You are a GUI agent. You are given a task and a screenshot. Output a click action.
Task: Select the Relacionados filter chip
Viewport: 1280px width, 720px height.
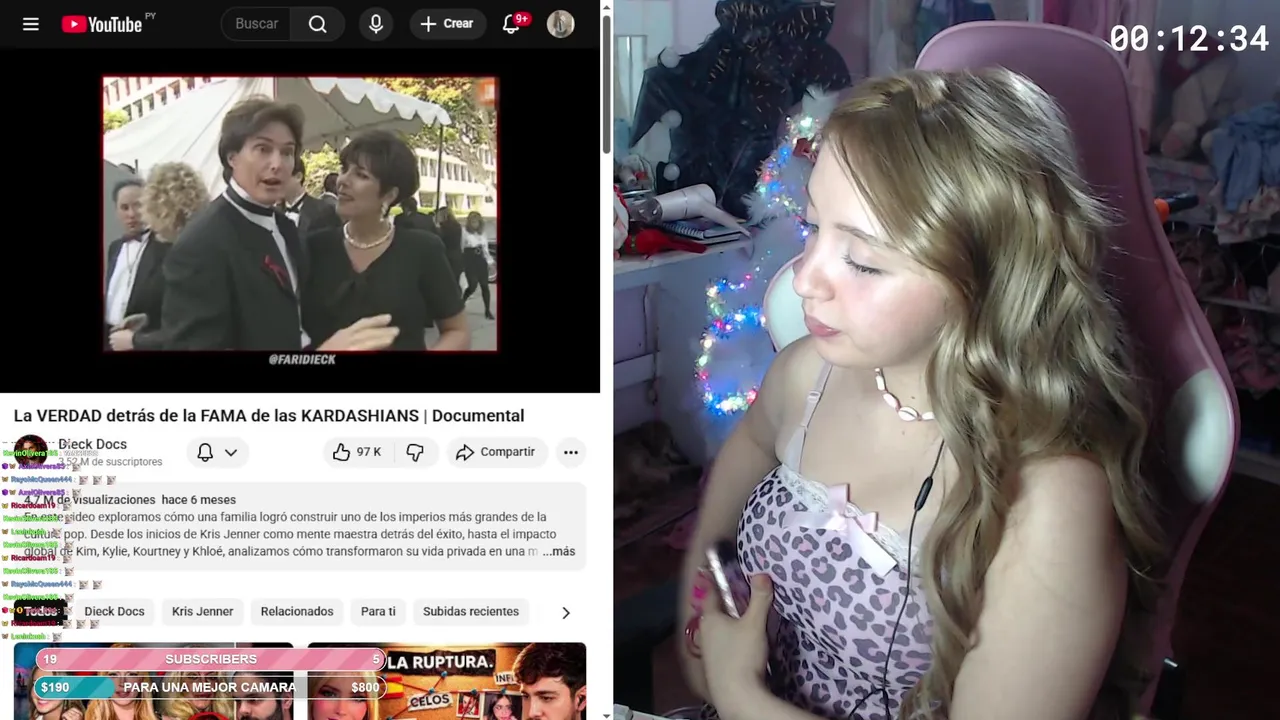(297, 611)
